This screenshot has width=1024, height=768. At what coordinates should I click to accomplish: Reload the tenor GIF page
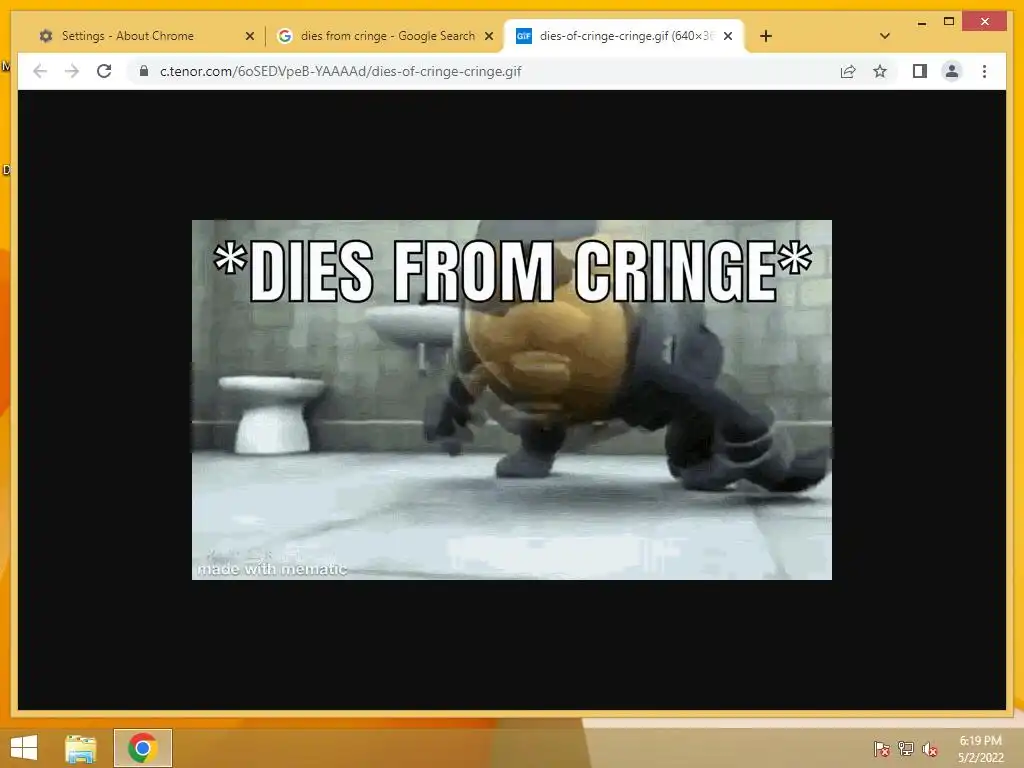click(104, 71)
